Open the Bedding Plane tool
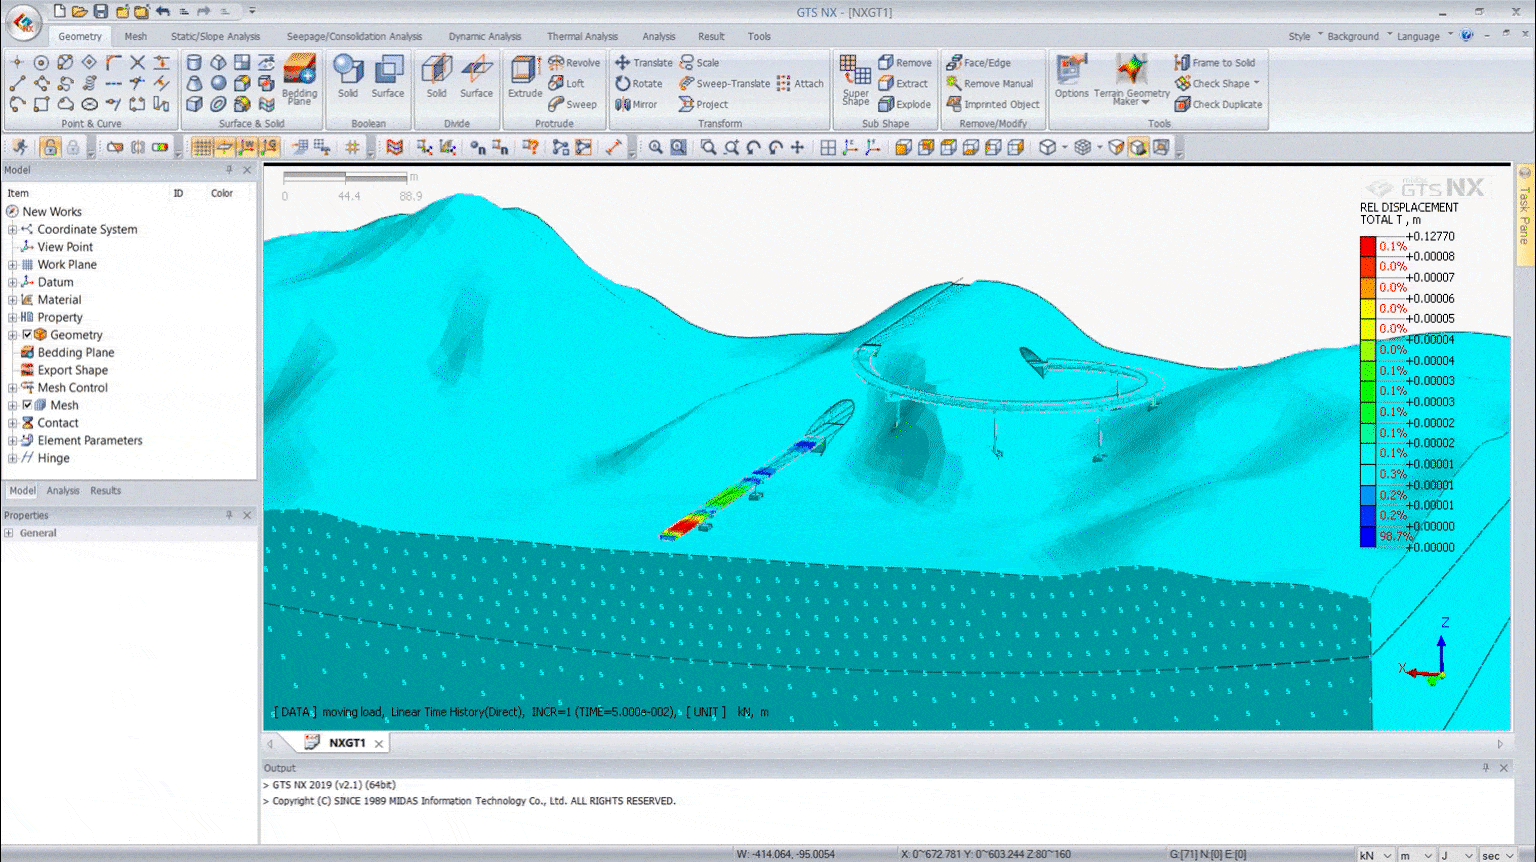The image size is (1536, 862). (300, 79)
